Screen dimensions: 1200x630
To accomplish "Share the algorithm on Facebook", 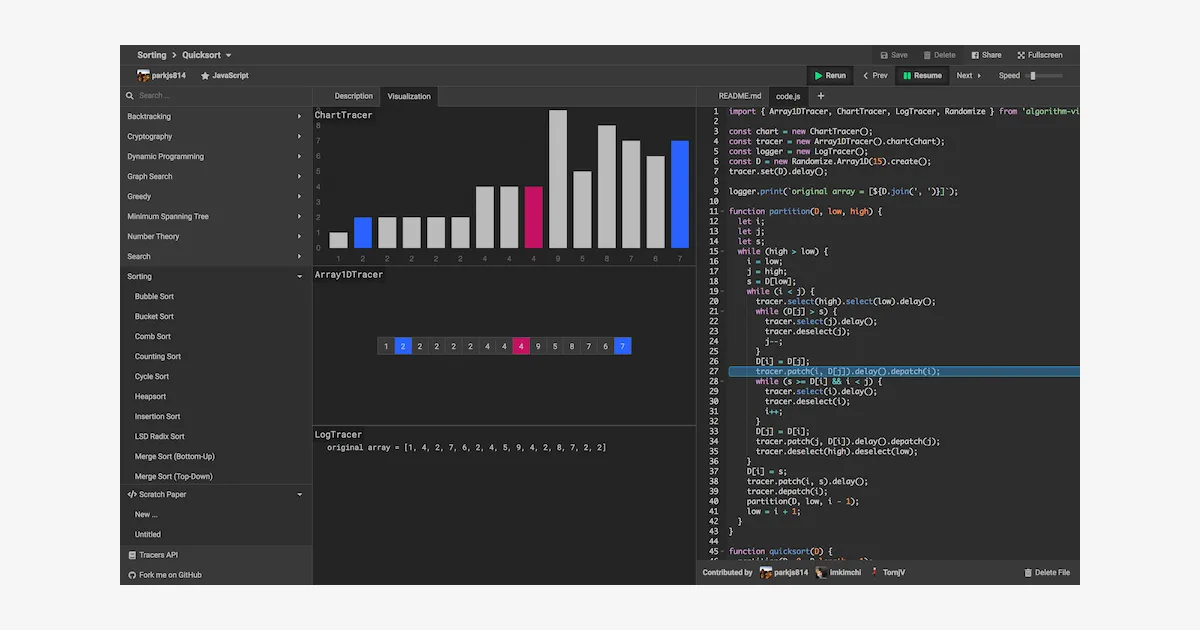I will (986, 55).
